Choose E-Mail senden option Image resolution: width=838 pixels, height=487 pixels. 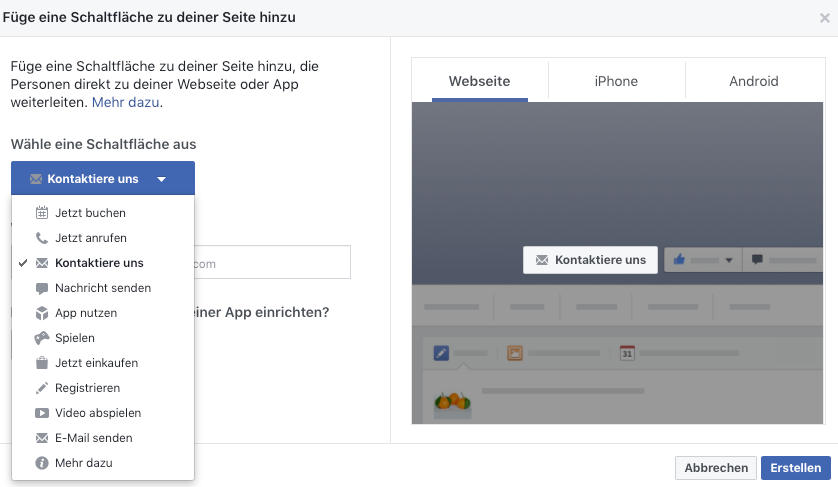[103, 438]
